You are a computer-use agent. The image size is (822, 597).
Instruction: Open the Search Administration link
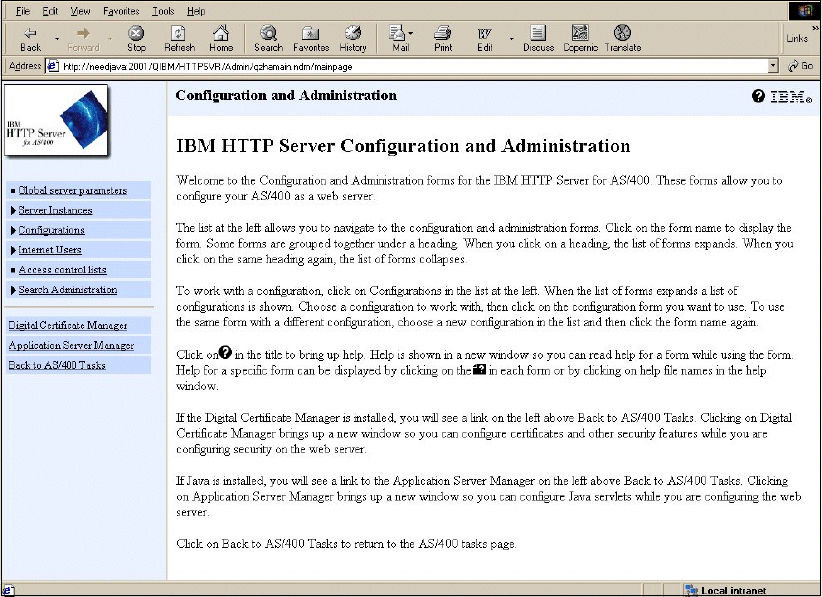pyautogui.click(x=68, y=290)
